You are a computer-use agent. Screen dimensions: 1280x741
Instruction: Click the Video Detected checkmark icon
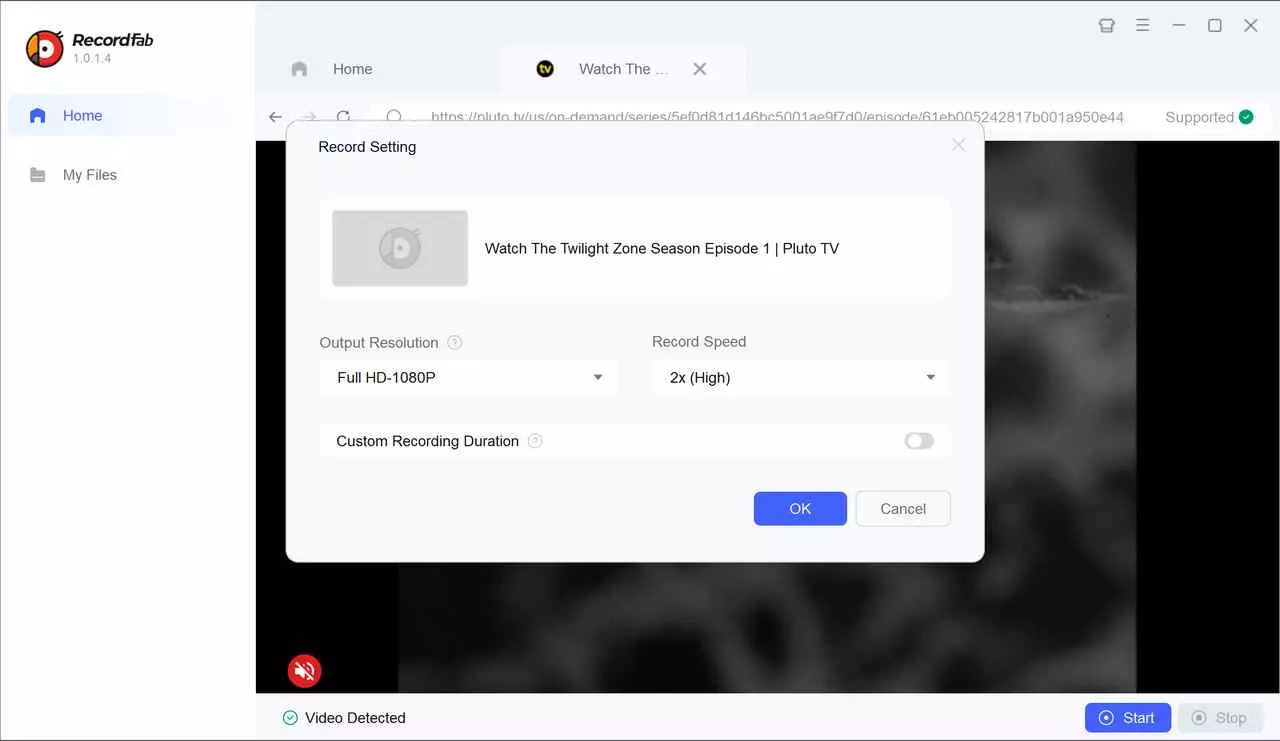pos(290,718)
